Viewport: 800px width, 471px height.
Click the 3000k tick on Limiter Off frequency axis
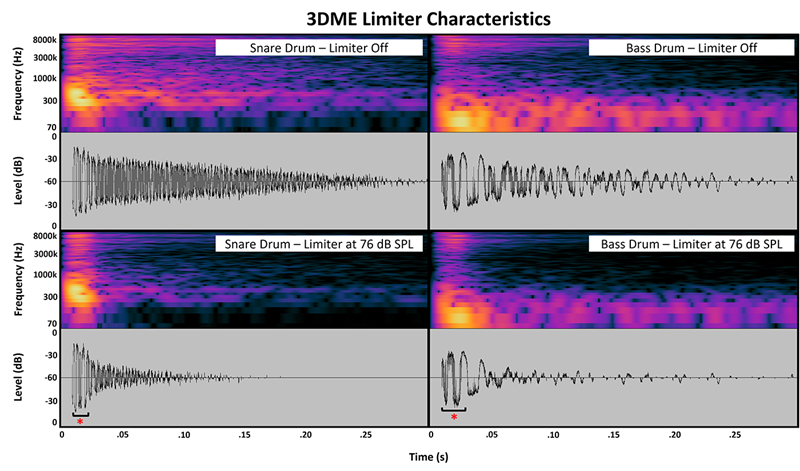[x=45, y=58]
